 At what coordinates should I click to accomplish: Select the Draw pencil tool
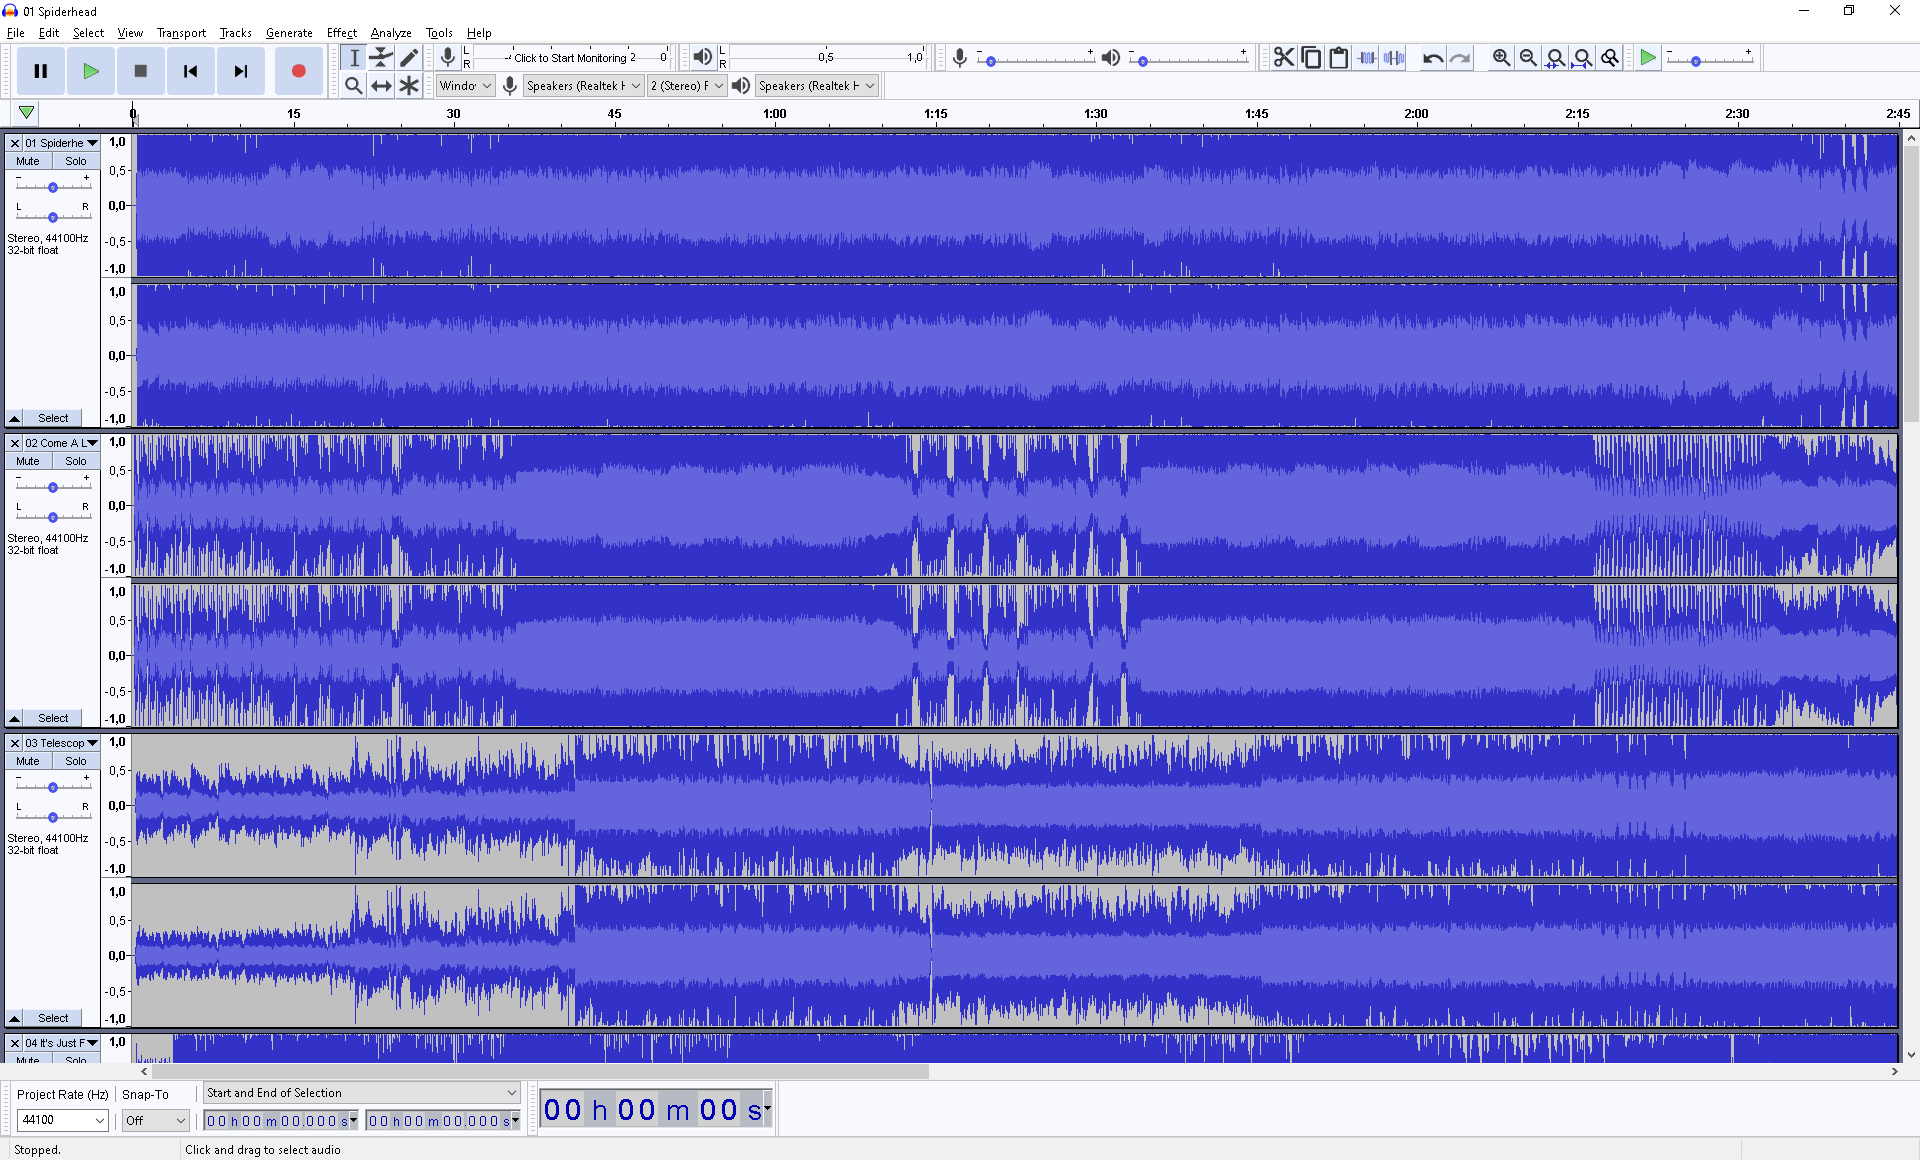(409, 57)
